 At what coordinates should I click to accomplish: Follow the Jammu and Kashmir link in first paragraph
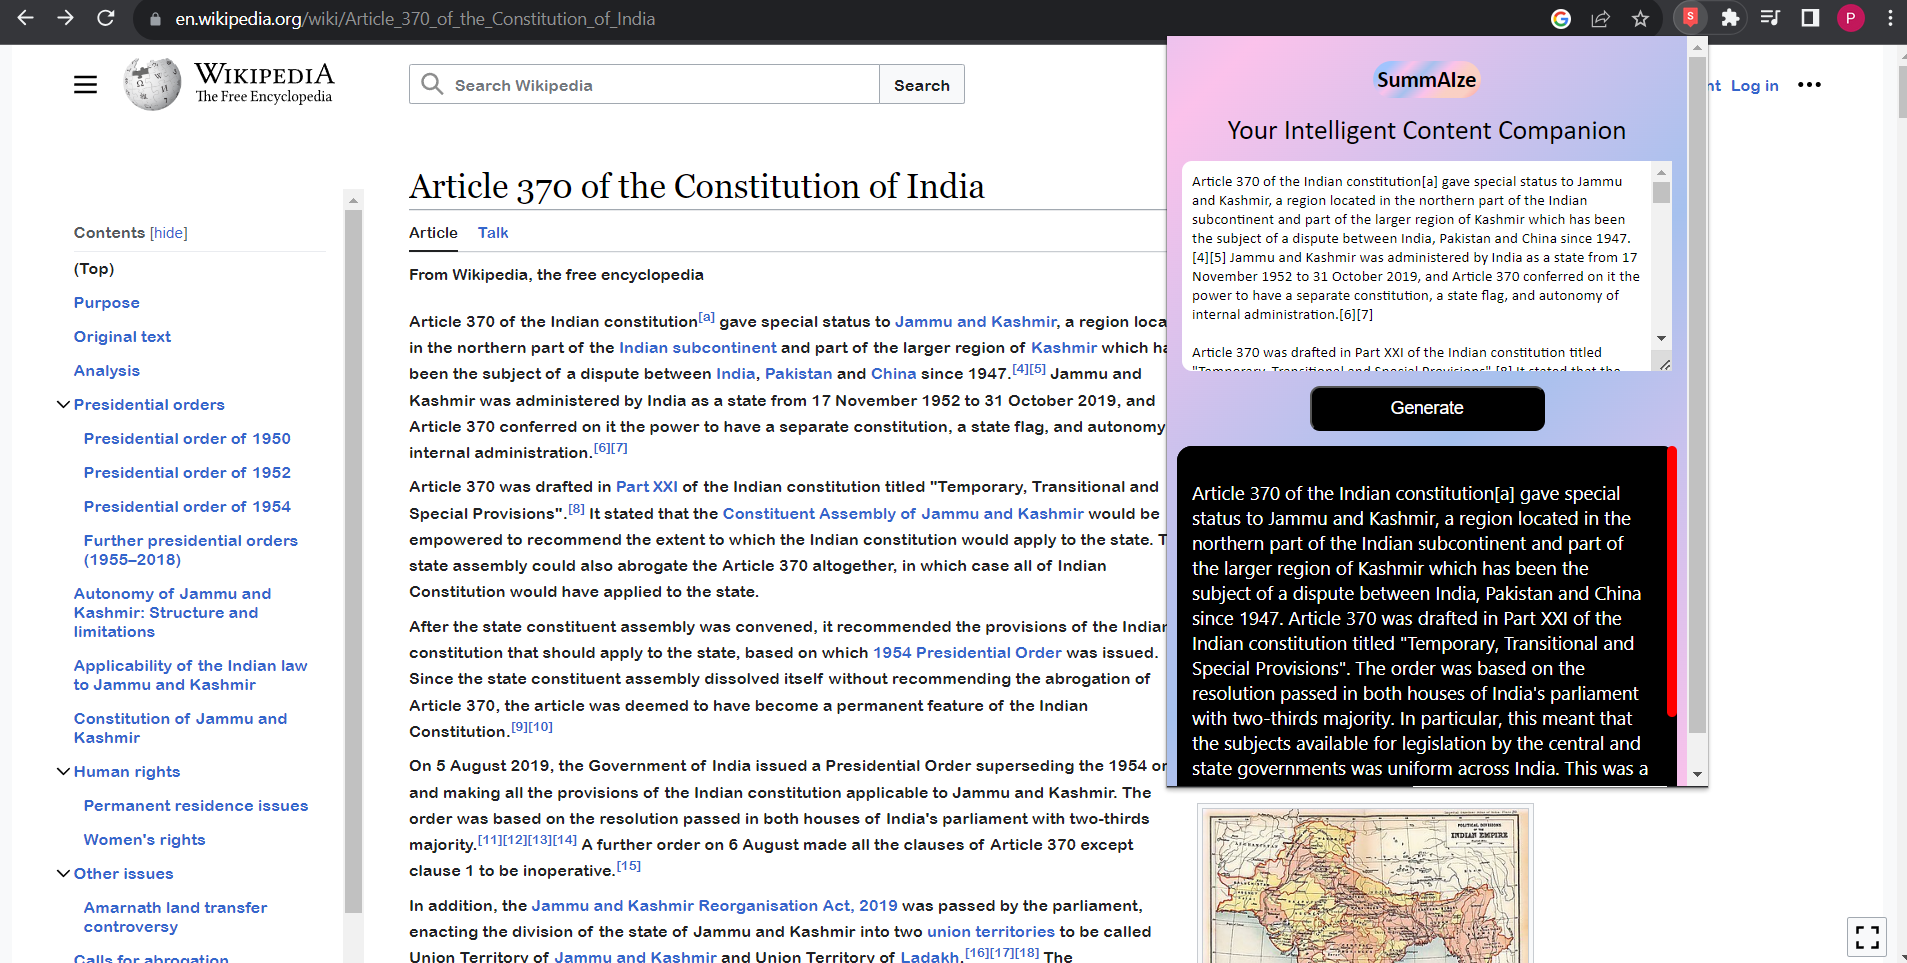(x=975, y=322)
